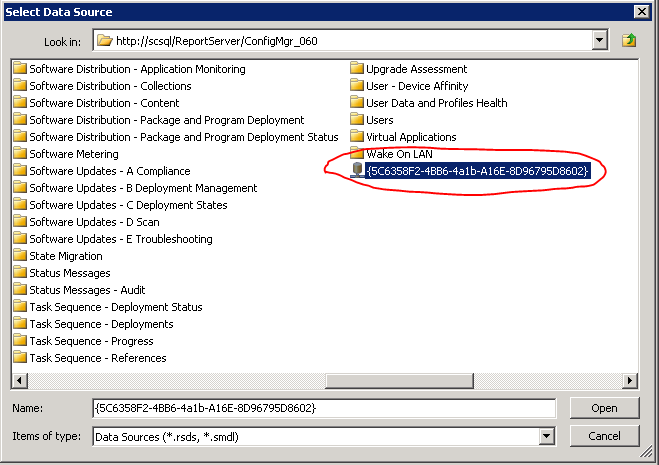This screenshot has height=465, width=659.
Task: Click the Cancel button
Action: [x=604, y=436]
